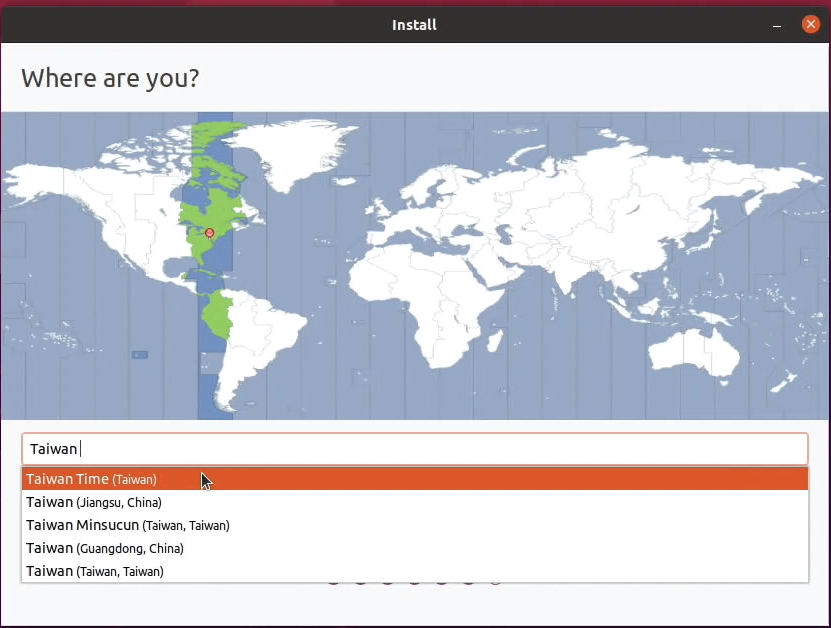Select the 'Taiwan Time (Taiwan)' suggestion

pyautogui.click(x=415, y=479)
